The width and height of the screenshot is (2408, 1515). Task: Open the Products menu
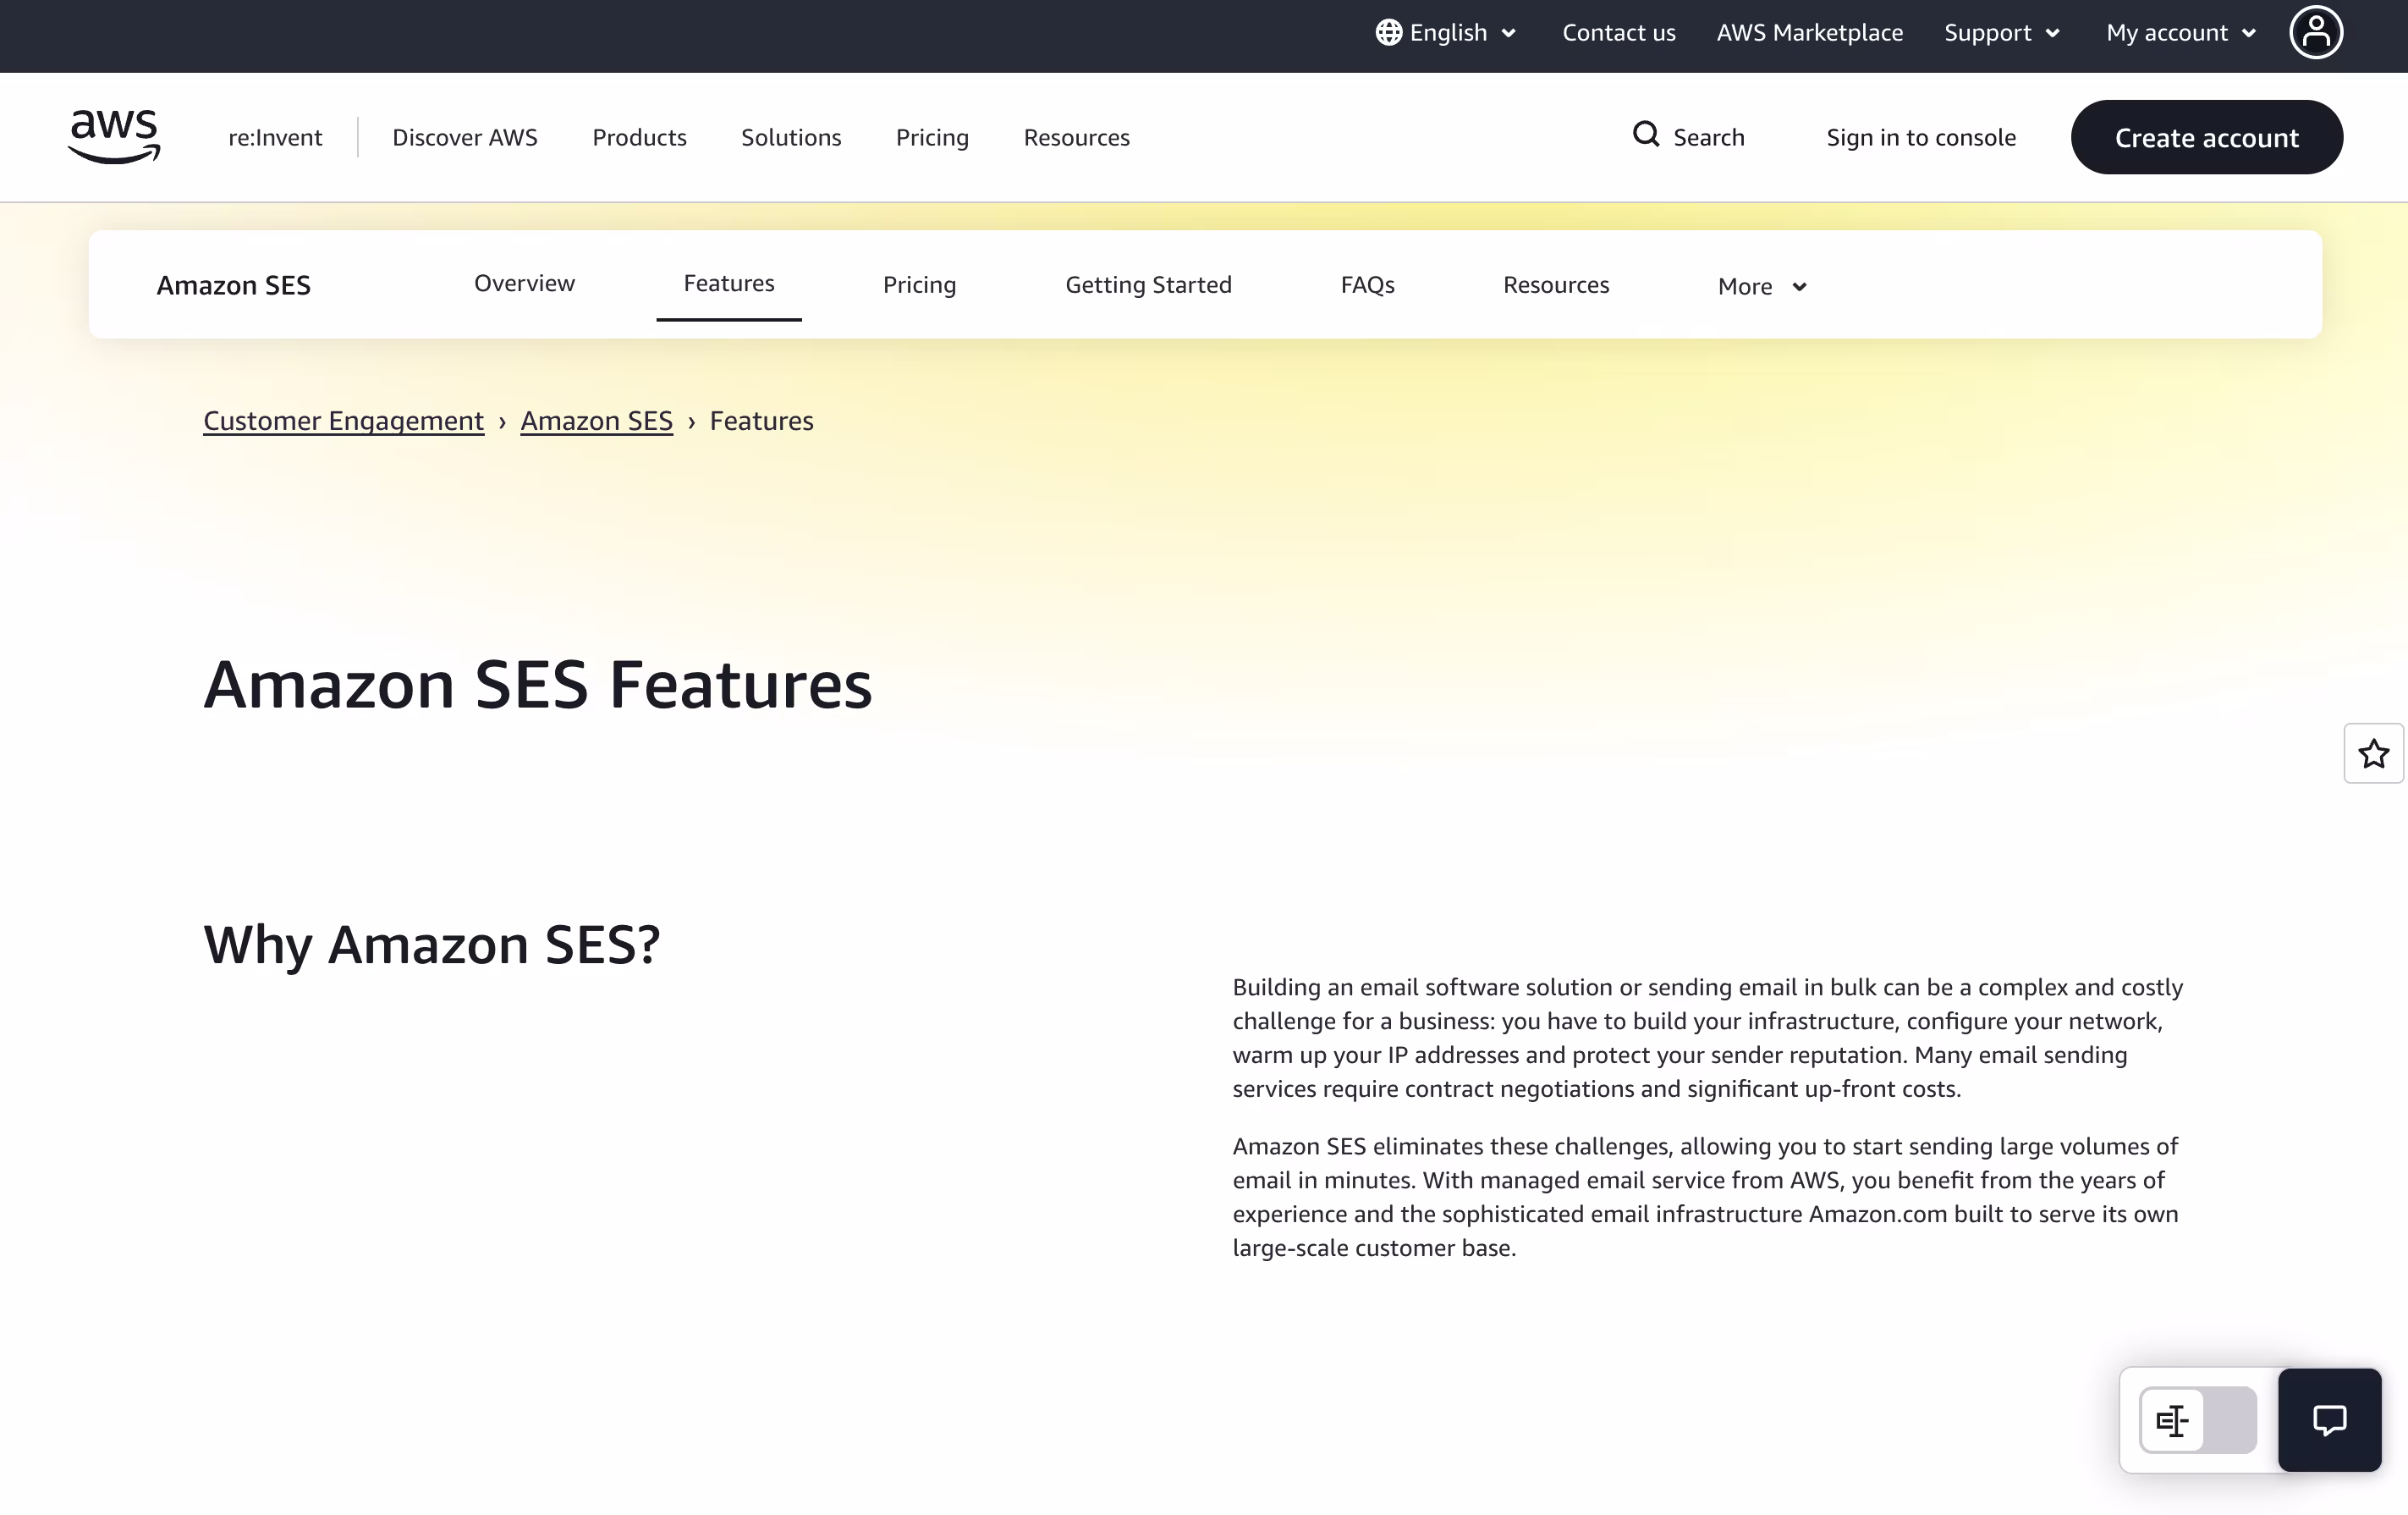pyautogui.click(x=639, y=137)
